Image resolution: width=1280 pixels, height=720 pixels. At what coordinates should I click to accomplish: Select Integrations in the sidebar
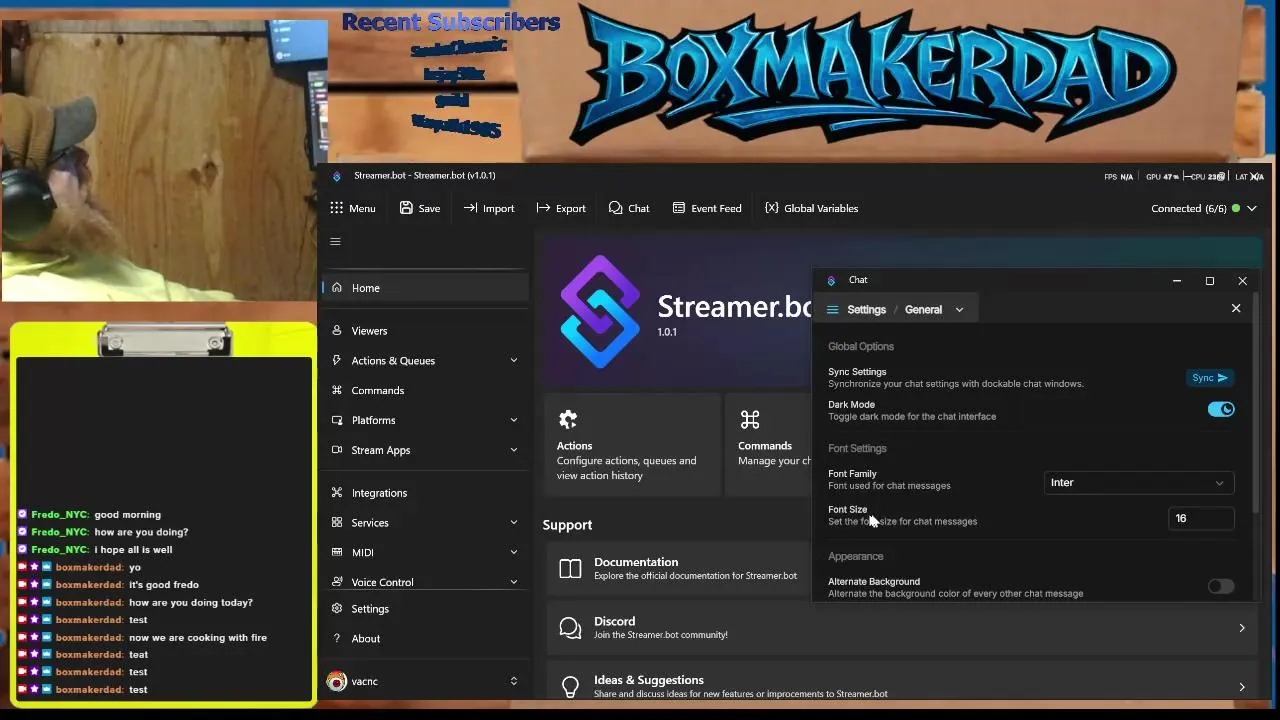click(x=425, y=493)
